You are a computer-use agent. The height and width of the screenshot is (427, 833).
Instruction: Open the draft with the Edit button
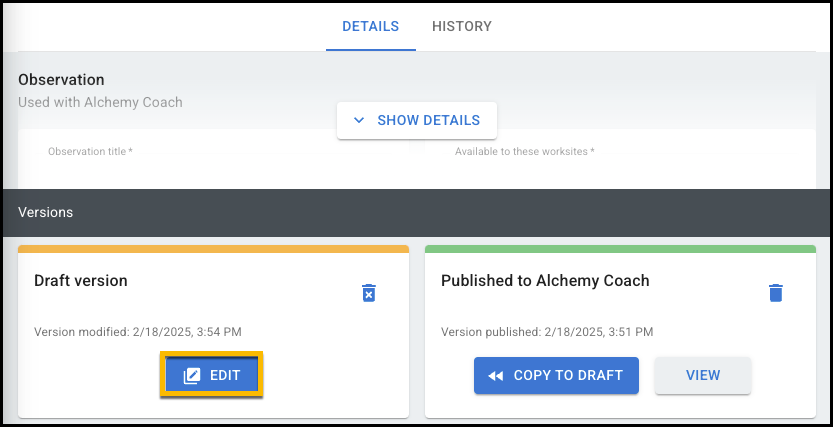pyautogui.click(x=211, y=376)
